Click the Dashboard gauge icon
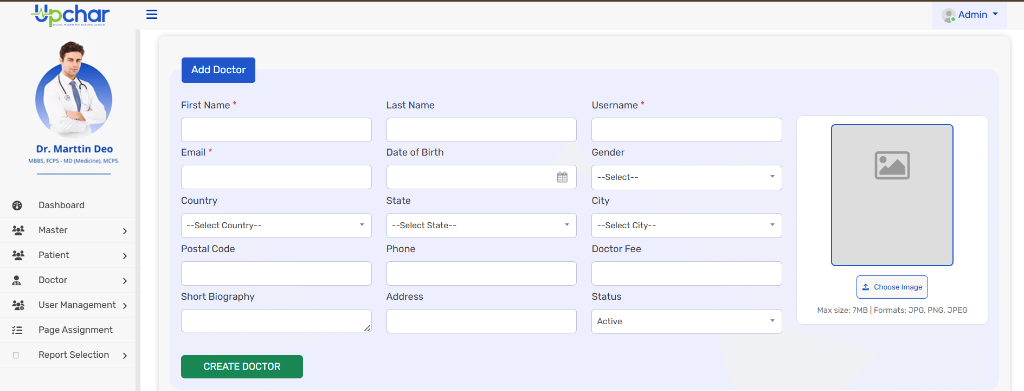Viewport: 1024px width, 391px height. pos(18,205)
